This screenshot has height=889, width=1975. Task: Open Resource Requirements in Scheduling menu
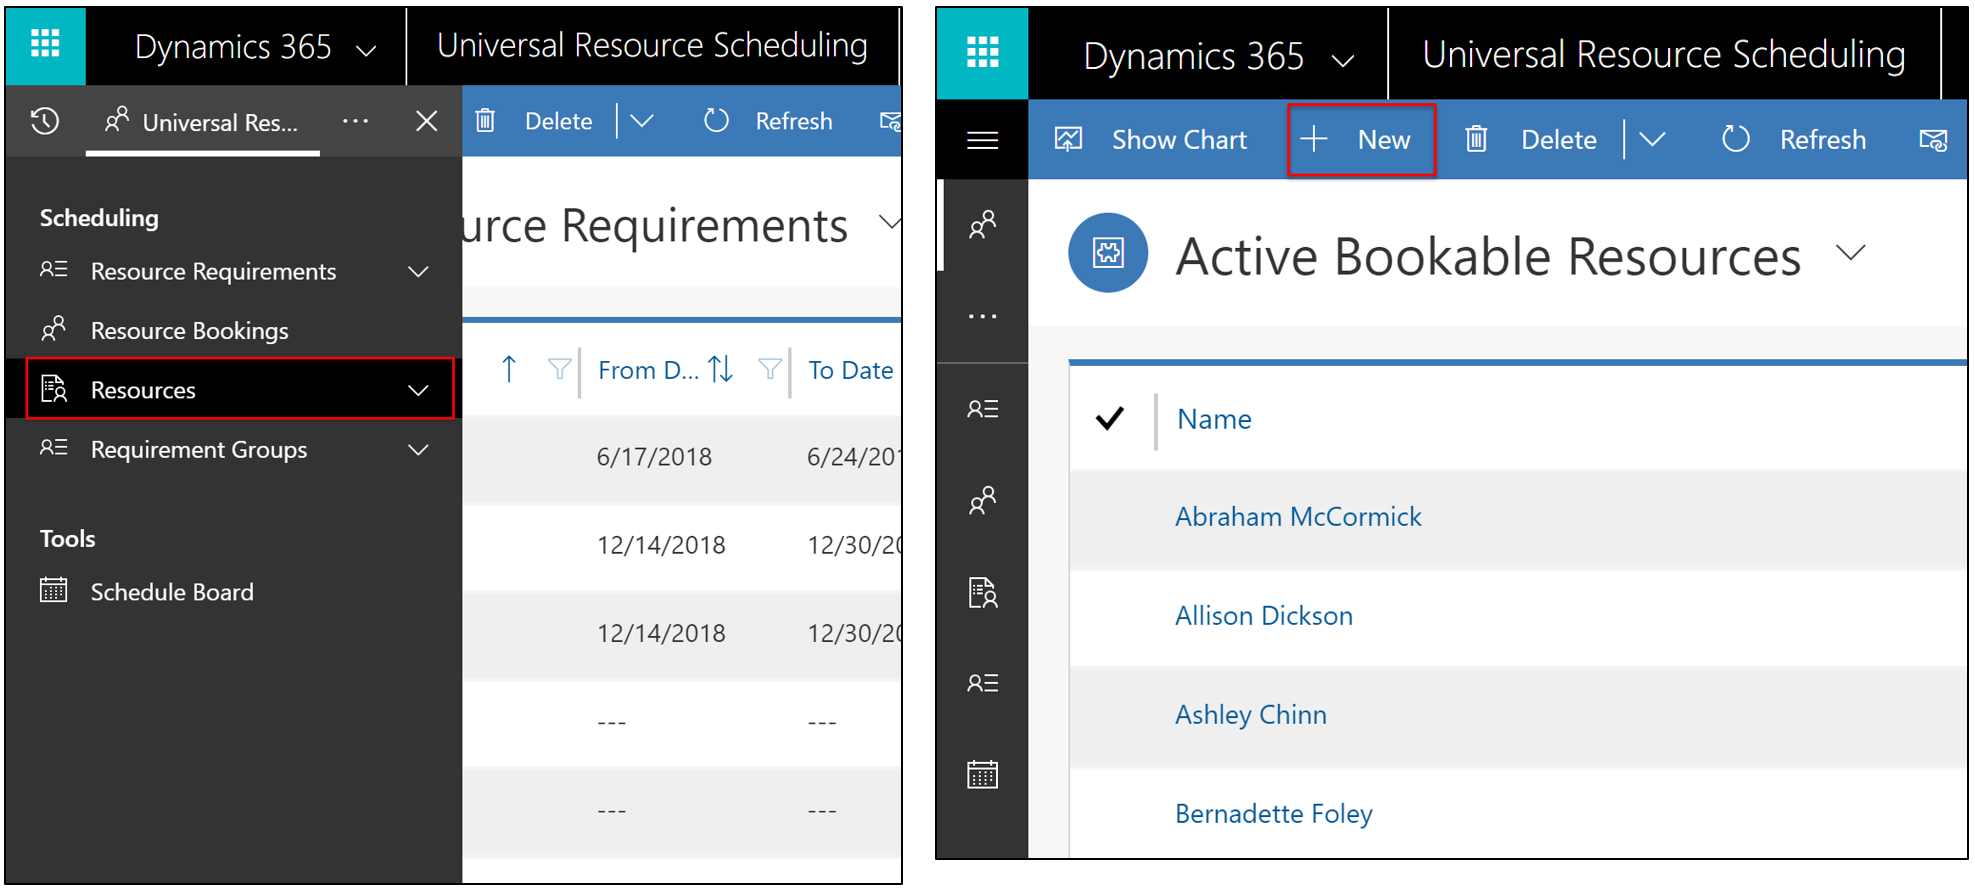pos(213,271)
